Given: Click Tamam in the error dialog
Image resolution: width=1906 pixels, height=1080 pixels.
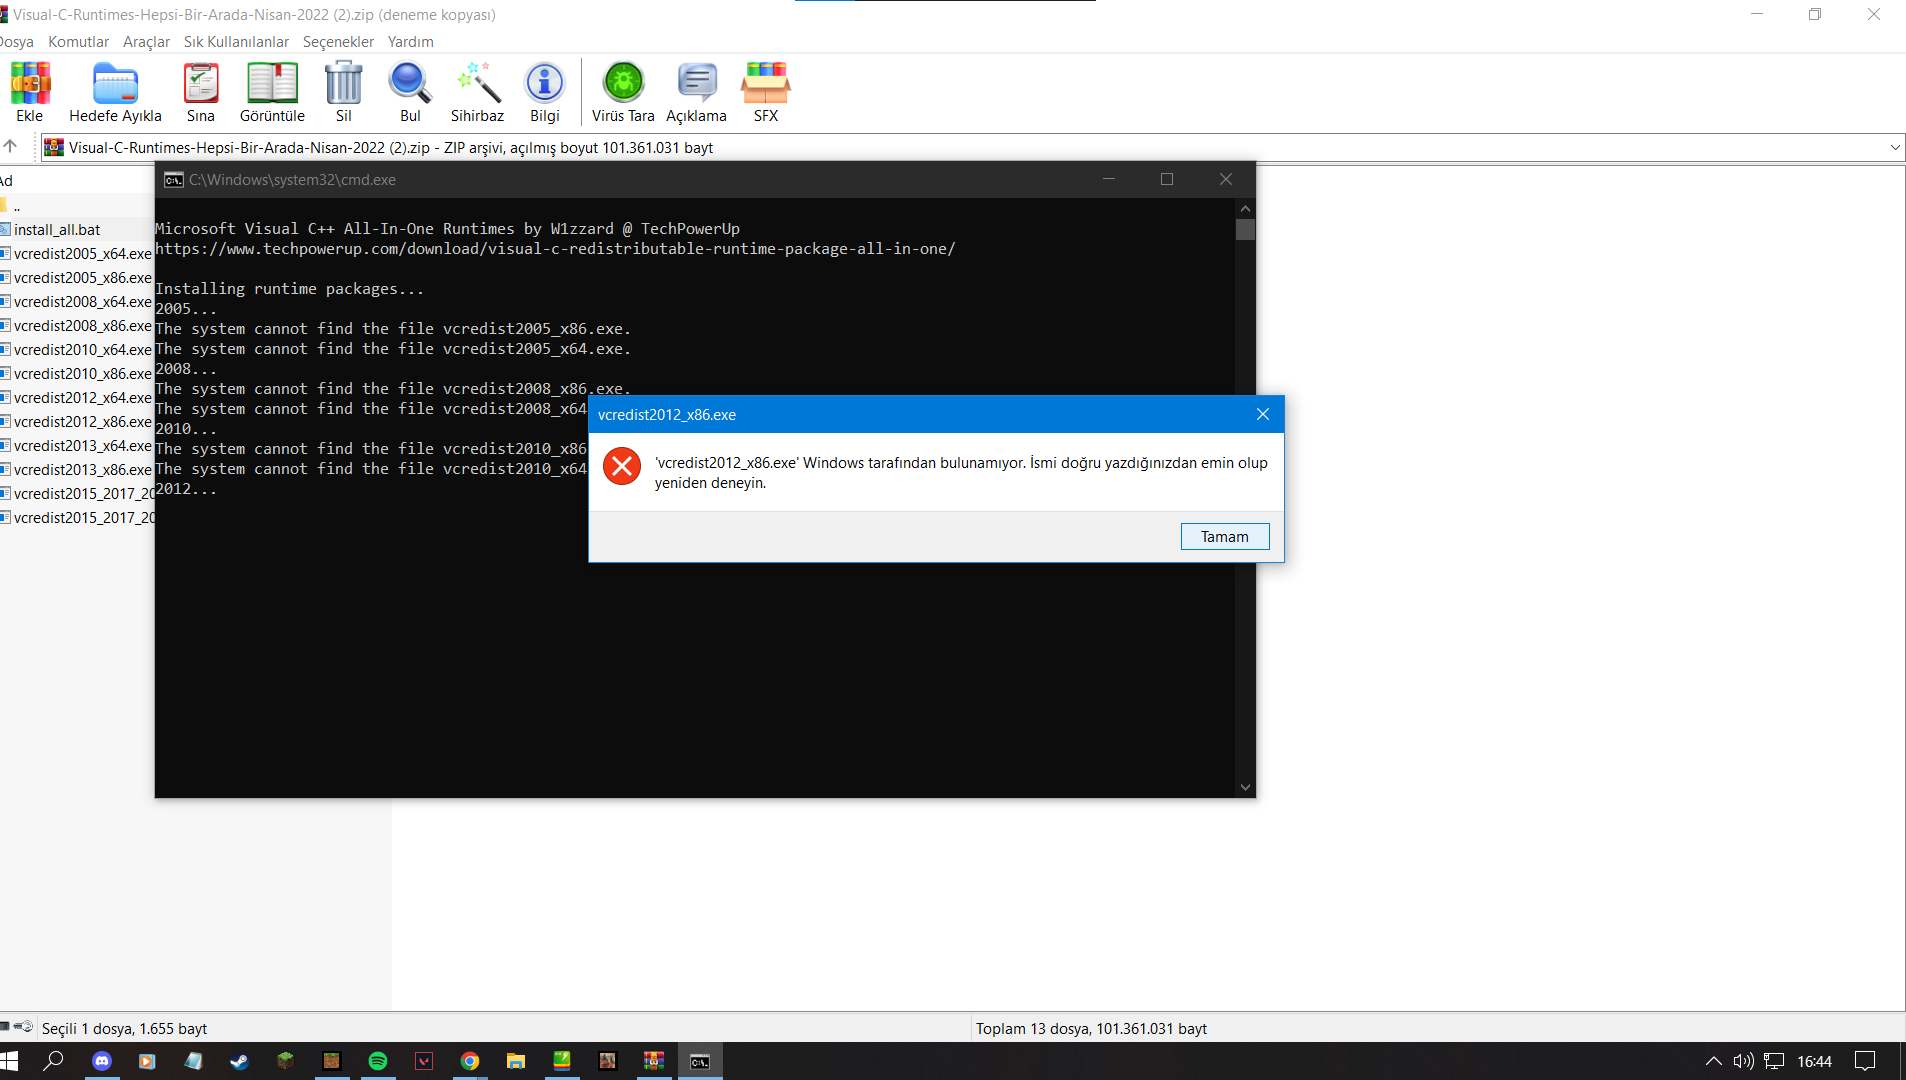Looking at the screenshot, I should [x=1225, y=537].
